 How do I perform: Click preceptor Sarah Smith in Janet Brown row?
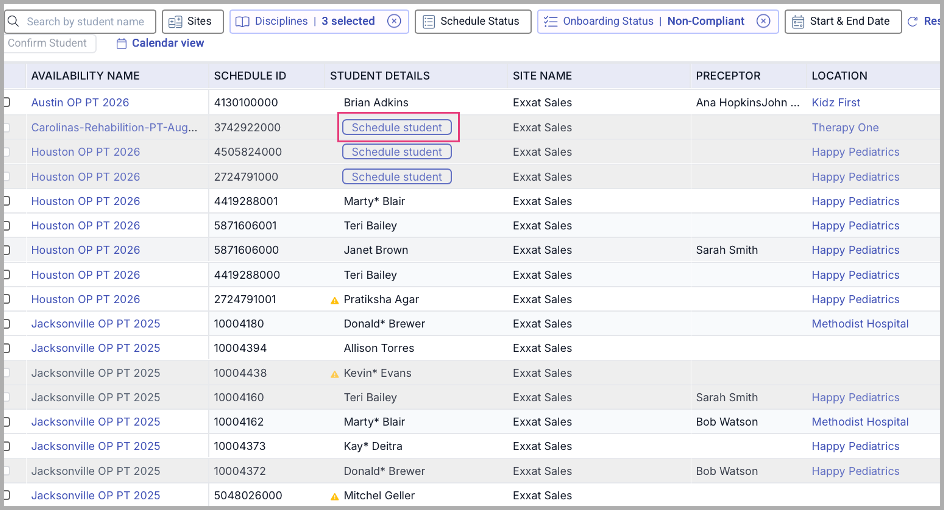tap(727, 250)
